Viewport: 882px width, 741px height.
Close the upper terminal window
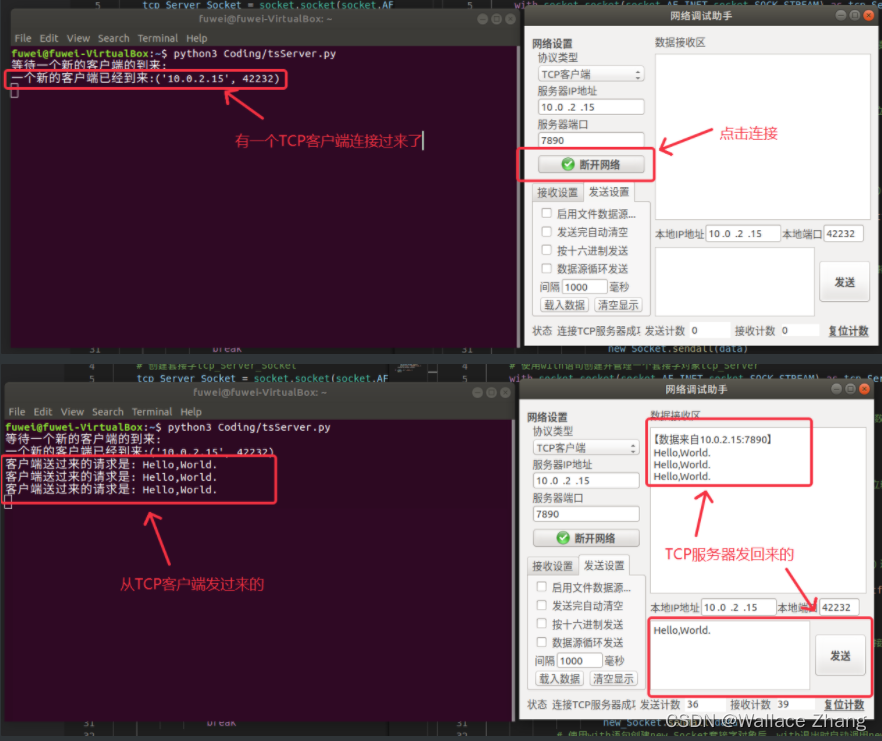(510, 19)
